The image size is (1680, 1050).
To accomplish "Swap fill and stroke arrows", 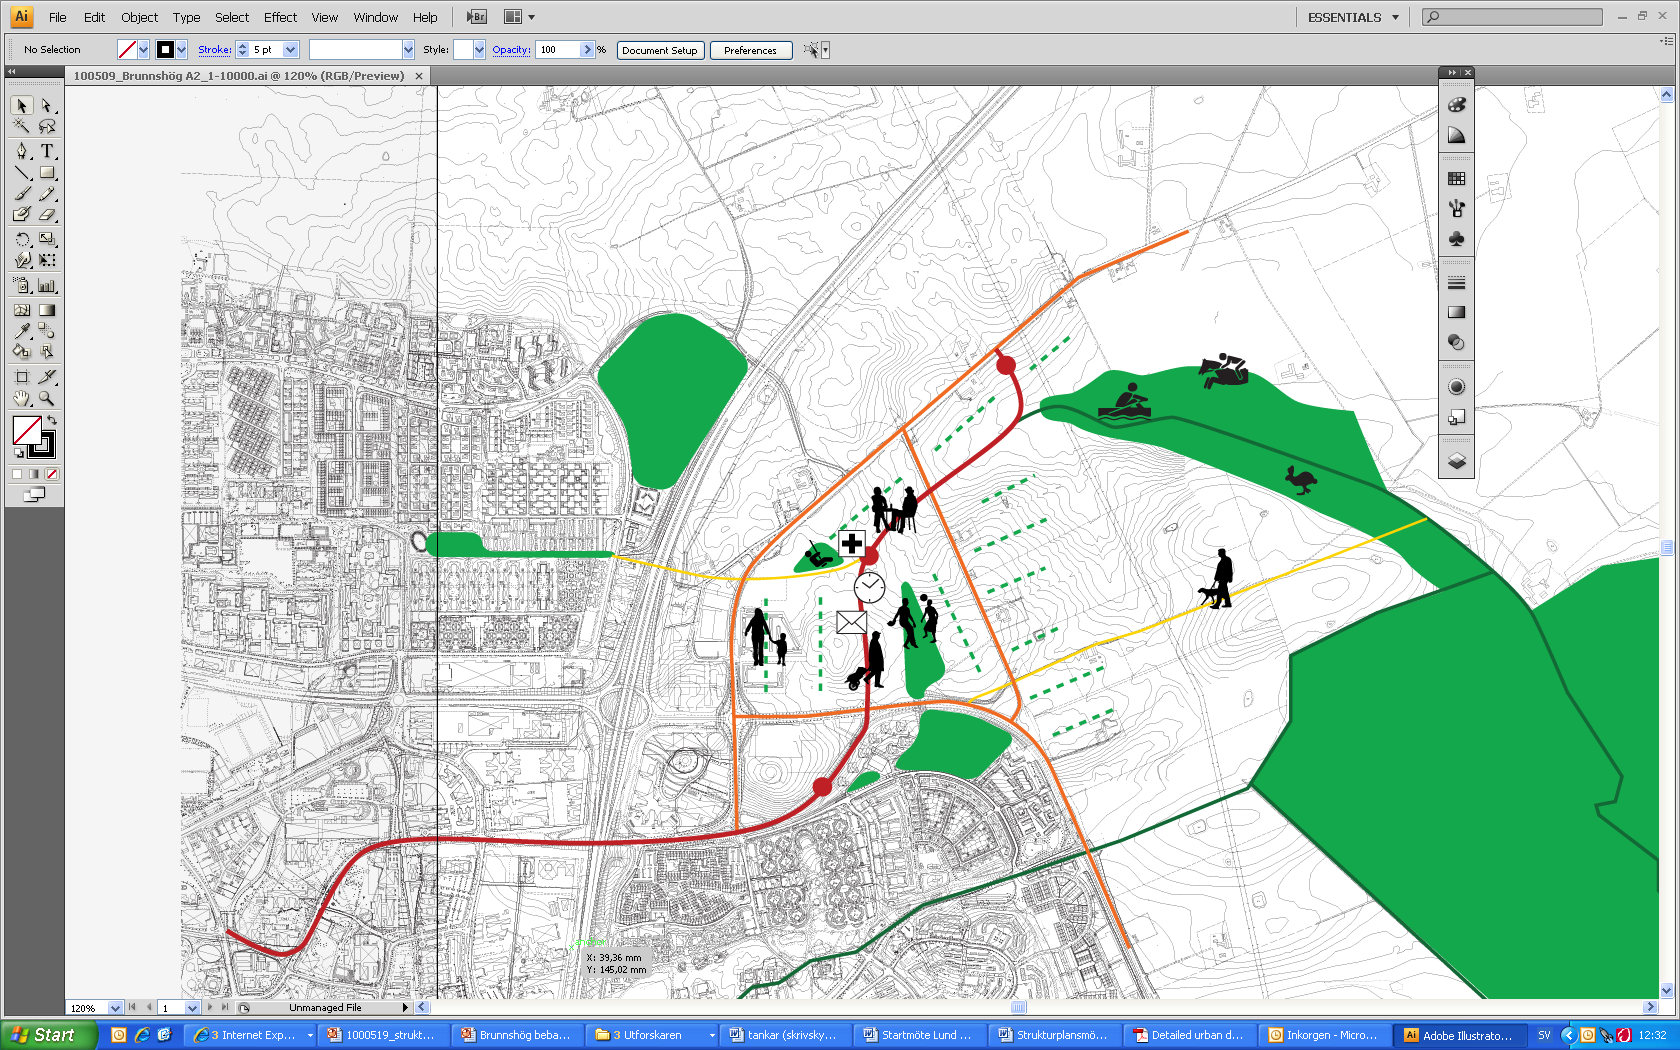I will coord(52,420).
